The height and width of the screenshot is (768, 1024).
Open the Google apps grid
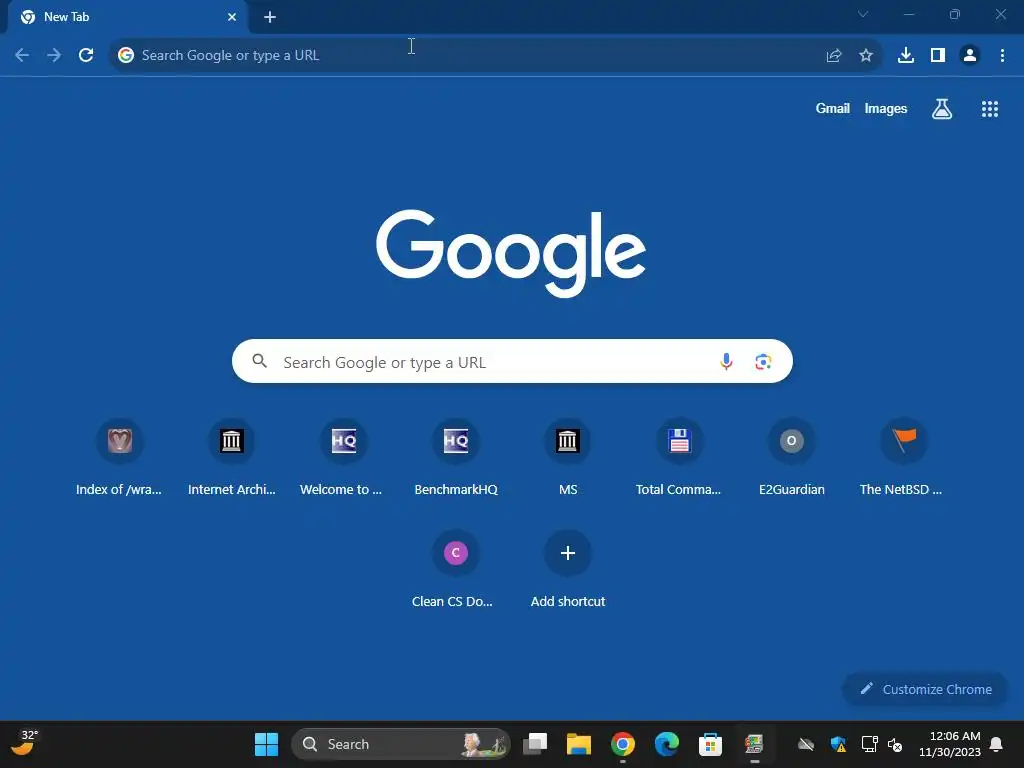[x=990, y=109]
